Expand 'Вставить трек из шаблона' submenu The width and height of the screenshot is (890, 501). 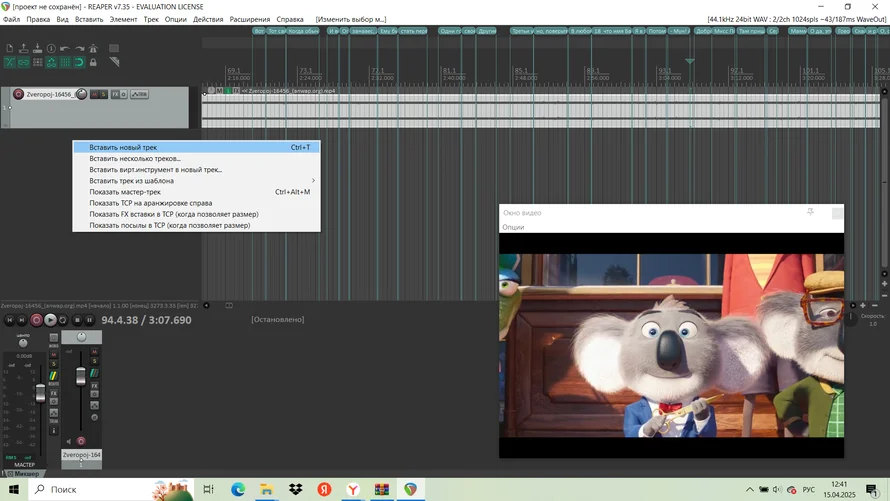pyautogui.click(x=196, y=180)
